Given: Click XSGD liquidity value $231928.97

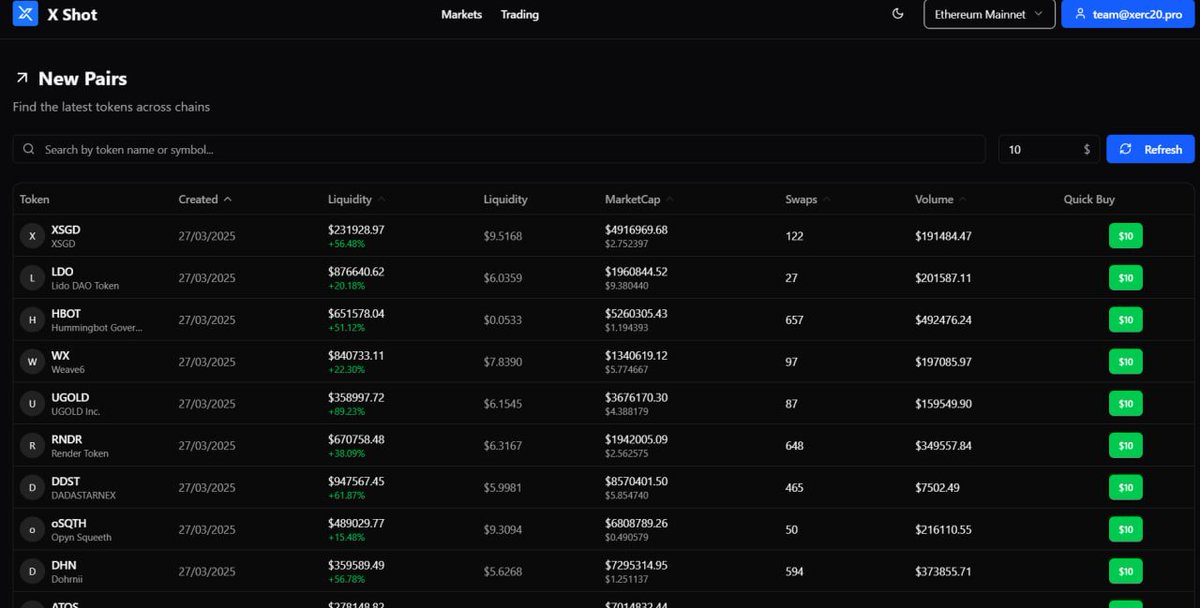Looking at the screenshot, I should coord(356,230).
